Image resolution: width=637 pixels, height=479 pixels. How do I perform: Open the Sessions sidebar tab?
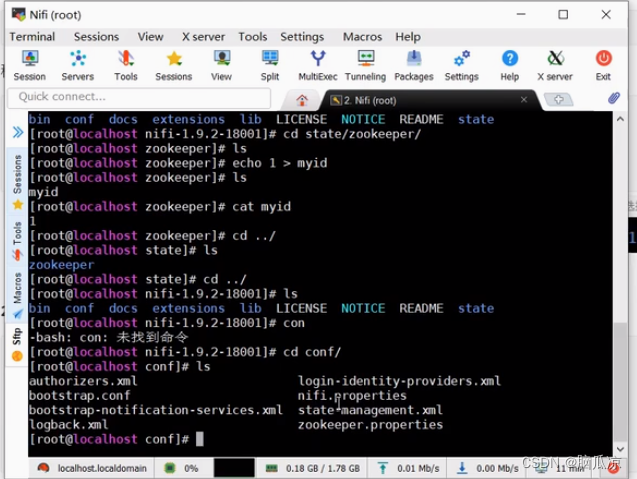pos(17,182)
